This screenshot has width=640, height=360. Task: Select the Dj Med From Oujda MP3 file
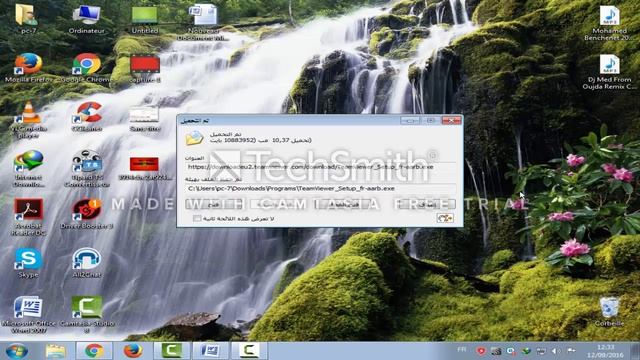(609, 71)
